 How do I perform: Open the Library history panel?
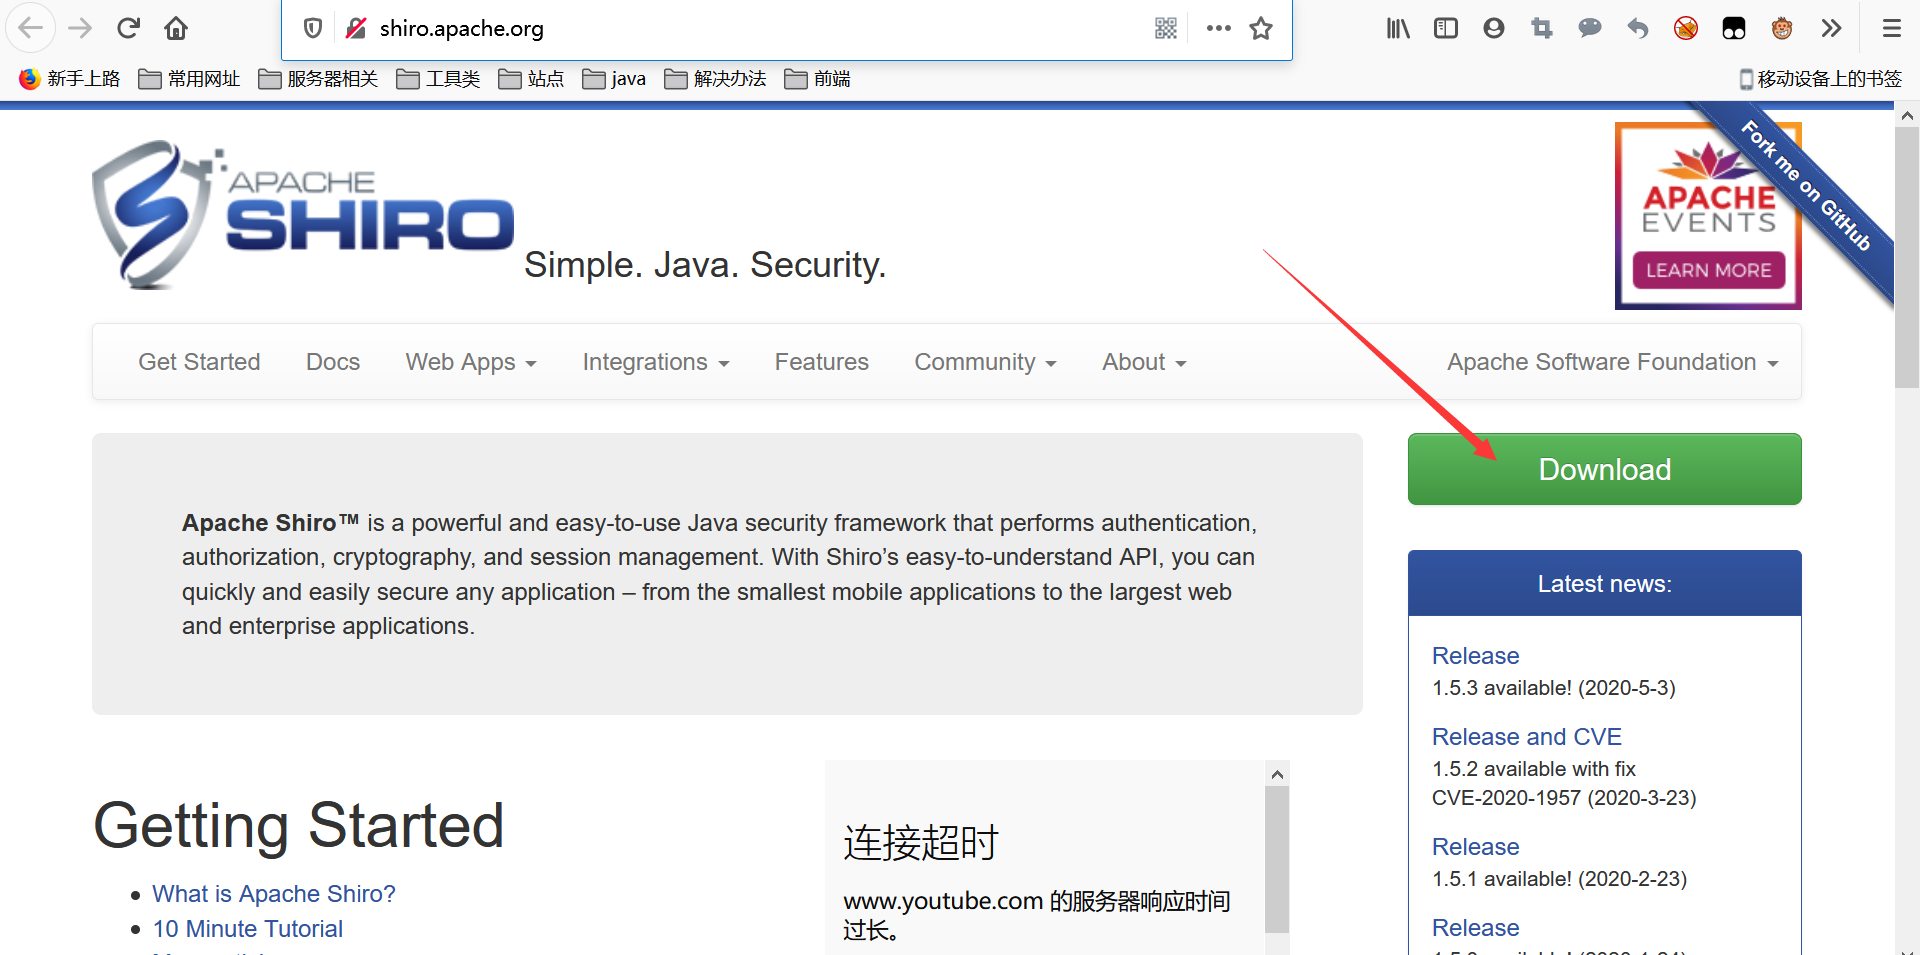tap(1398, 28)
